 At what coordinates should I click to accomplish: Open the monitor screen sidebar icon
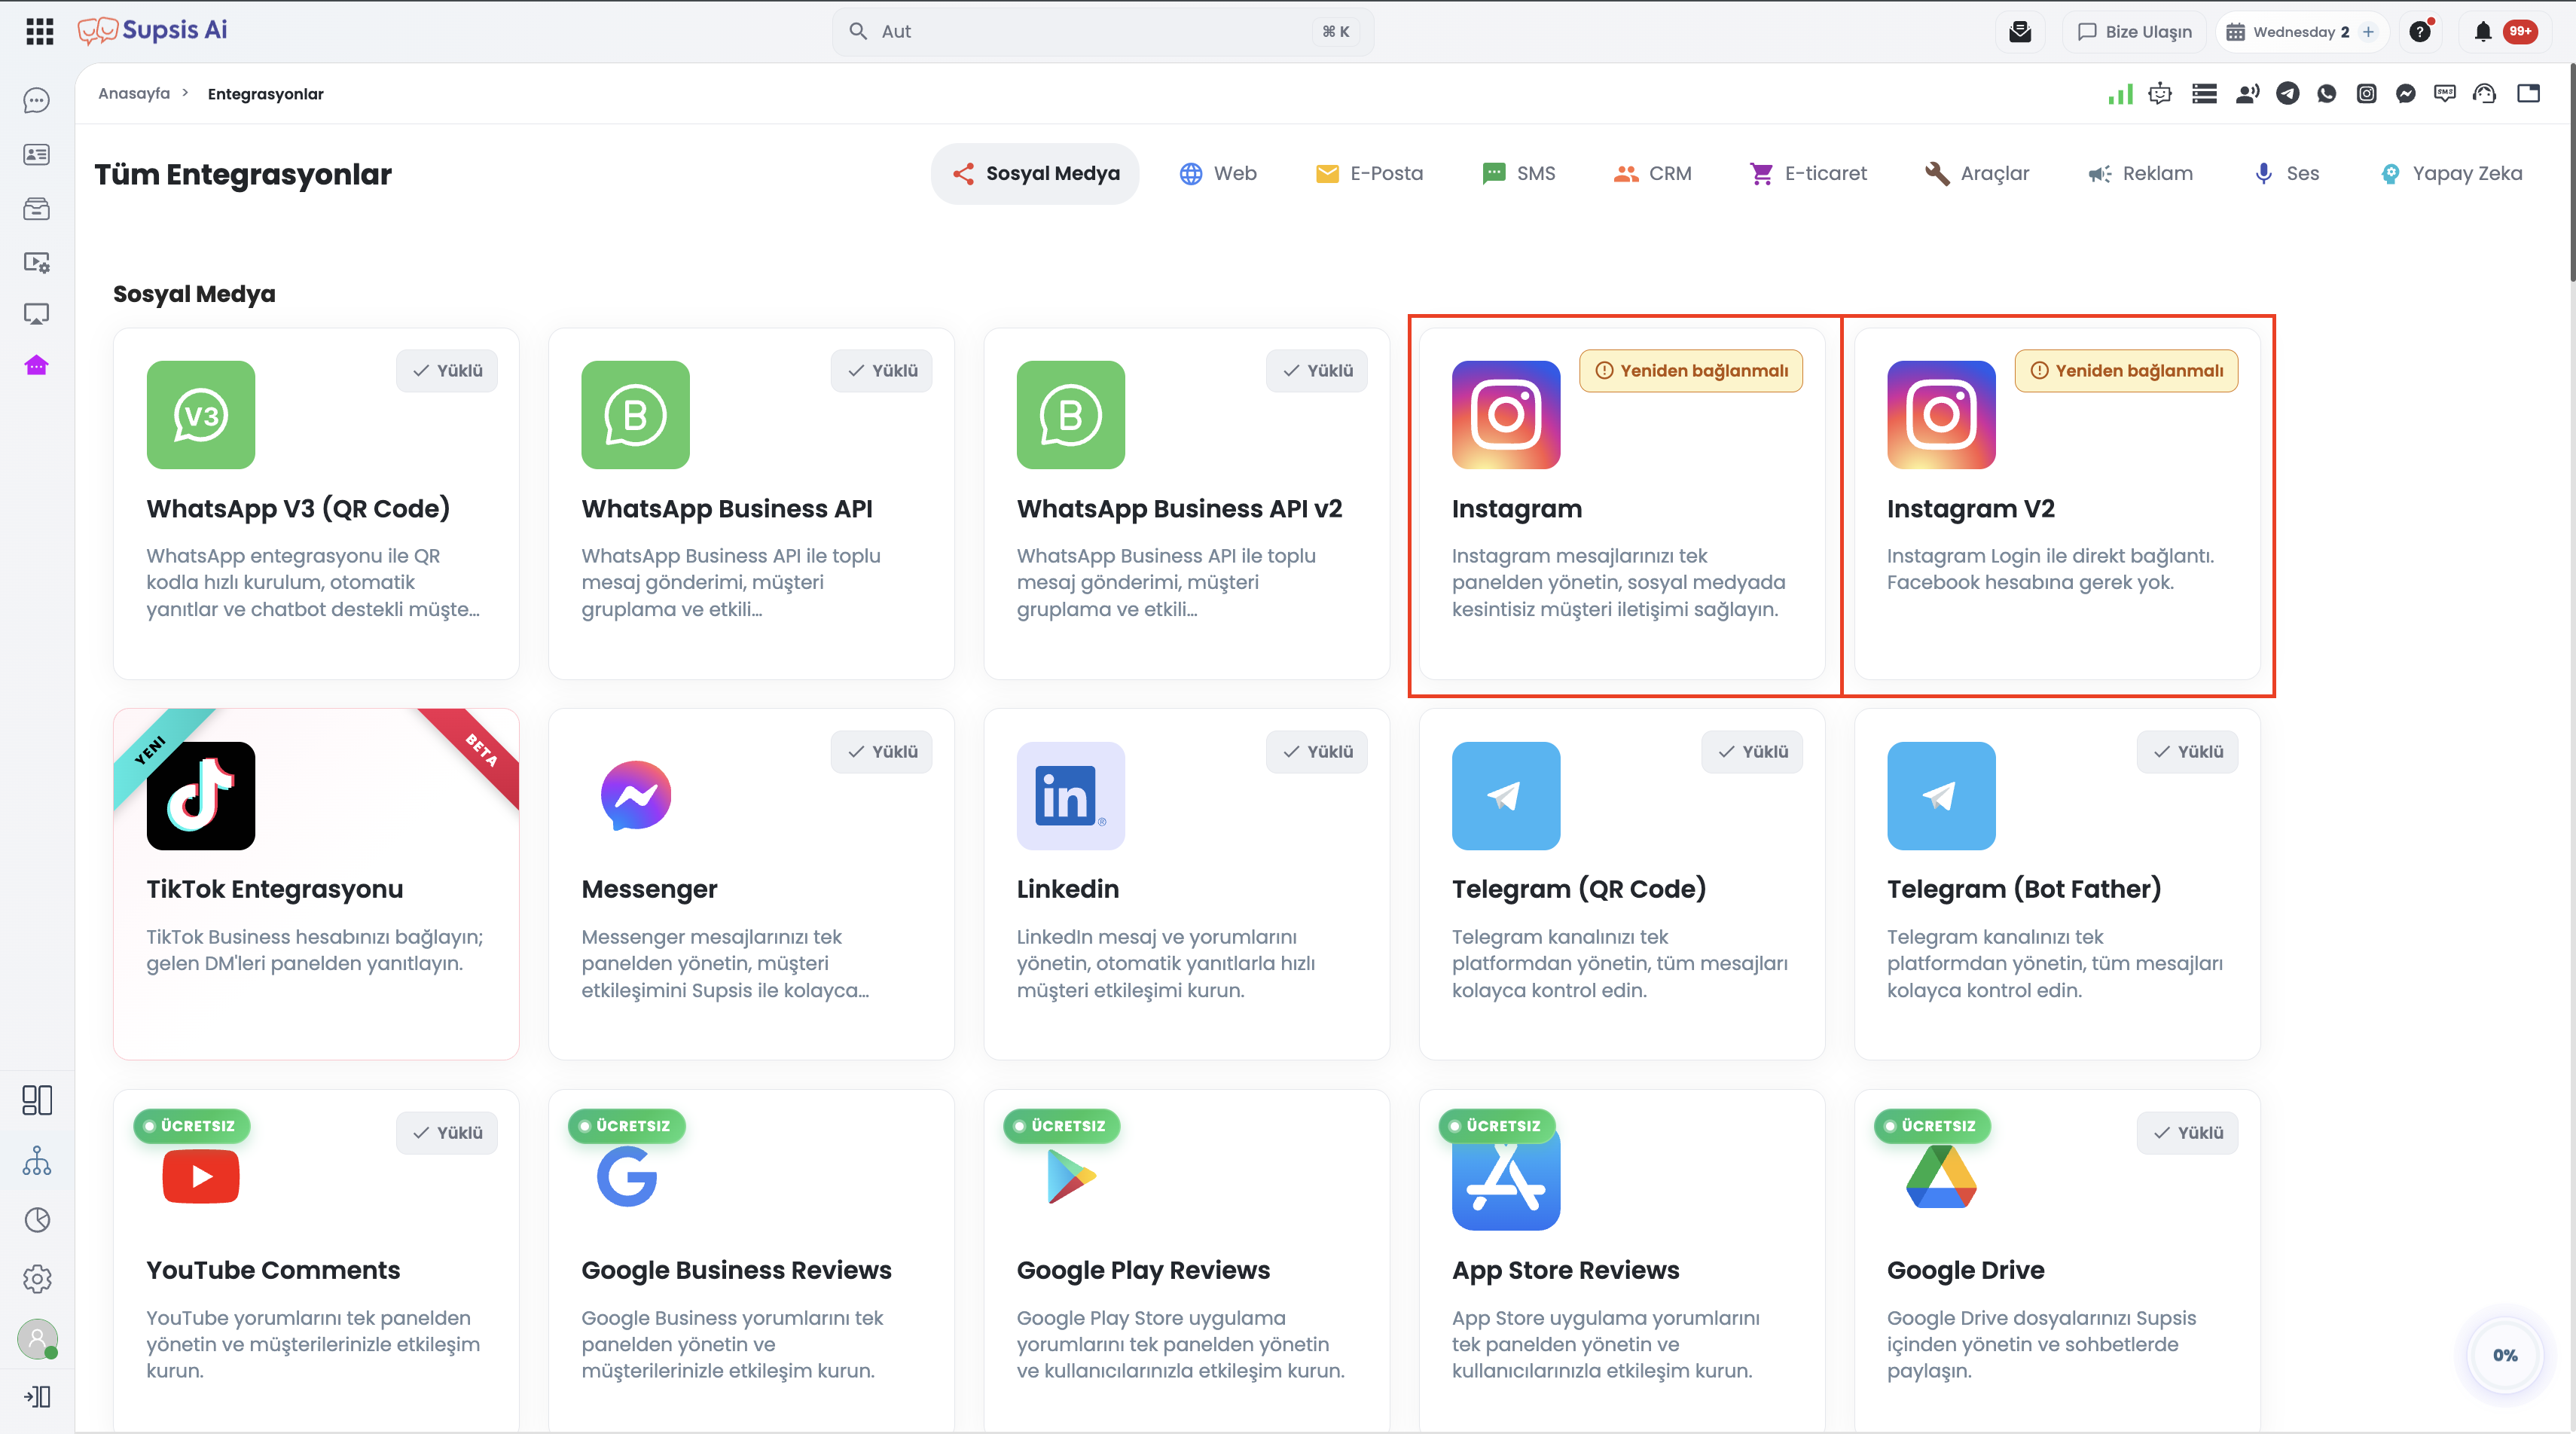point(37,314)
